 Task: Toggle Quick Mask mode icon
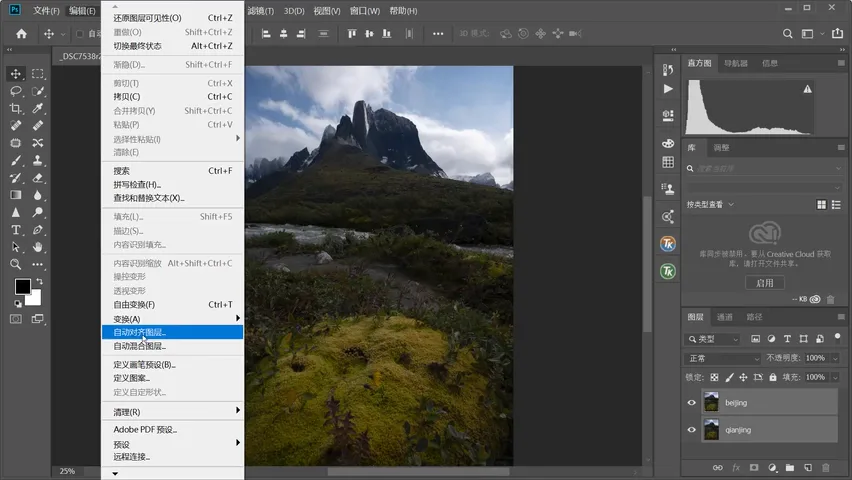pyautogui.click(x=16, y=319)
